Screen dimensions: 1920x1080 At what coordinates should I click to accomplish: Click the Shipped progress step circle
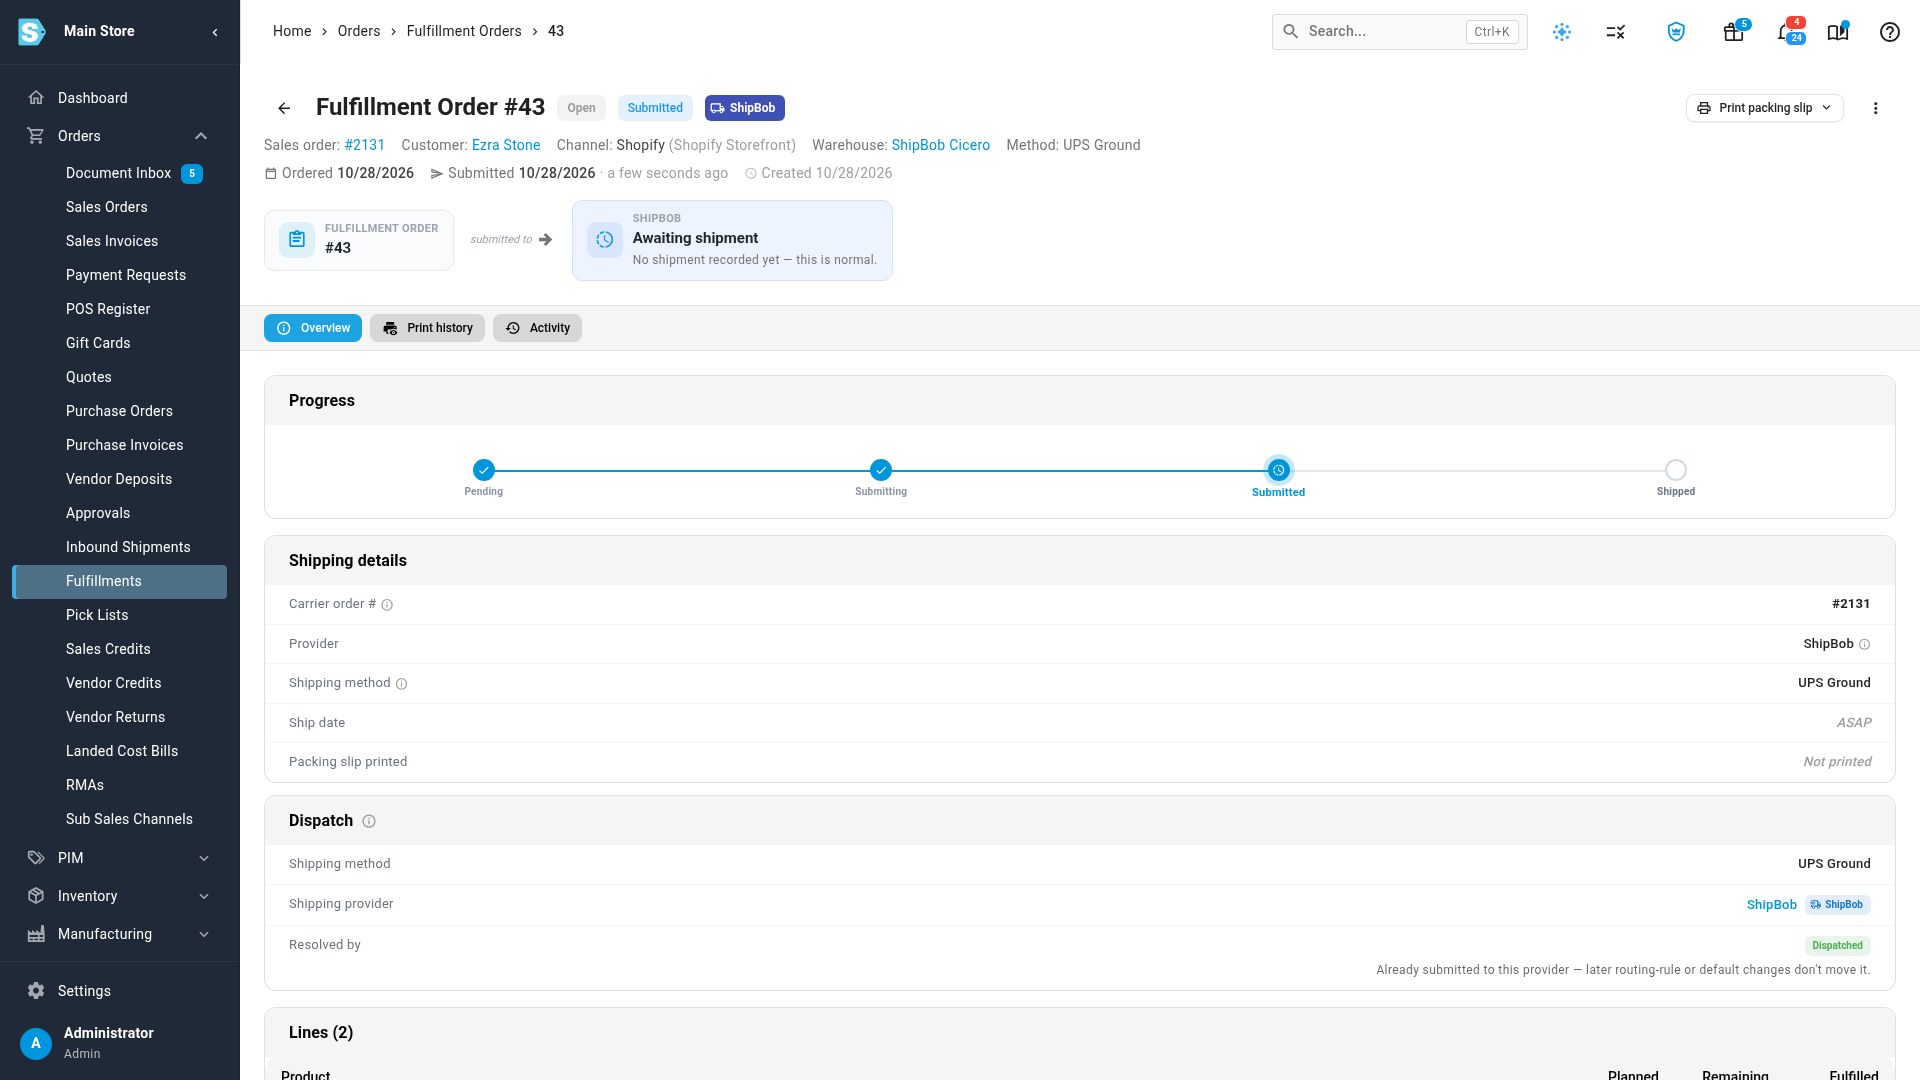point(1676,470)
